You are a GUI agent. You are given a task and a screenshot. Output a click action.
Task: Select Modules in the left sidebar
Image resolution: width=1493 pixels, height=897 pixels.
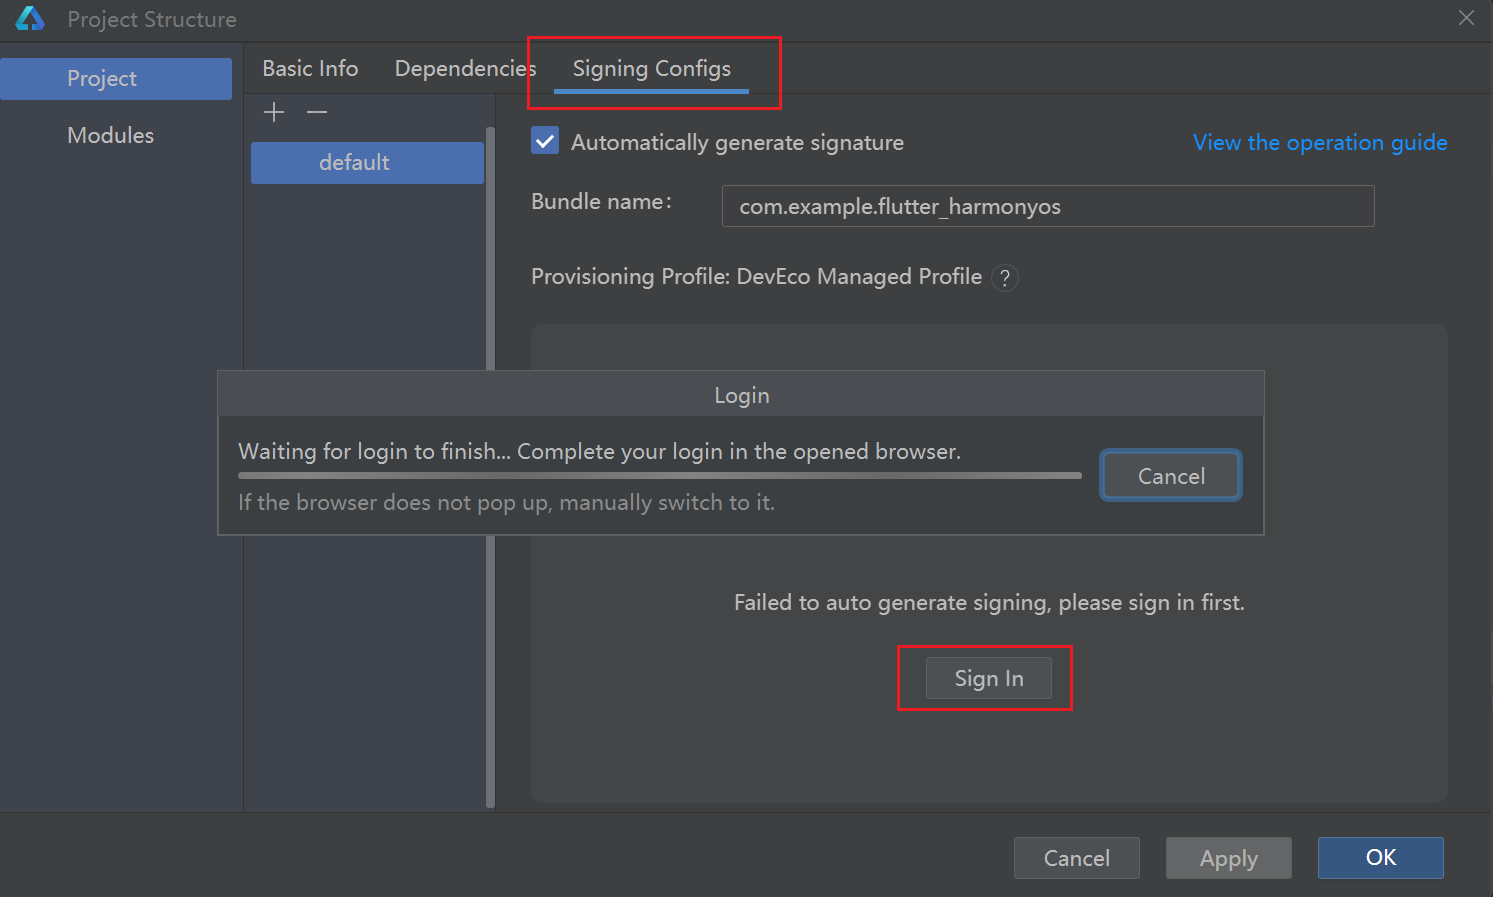(110, 135)
